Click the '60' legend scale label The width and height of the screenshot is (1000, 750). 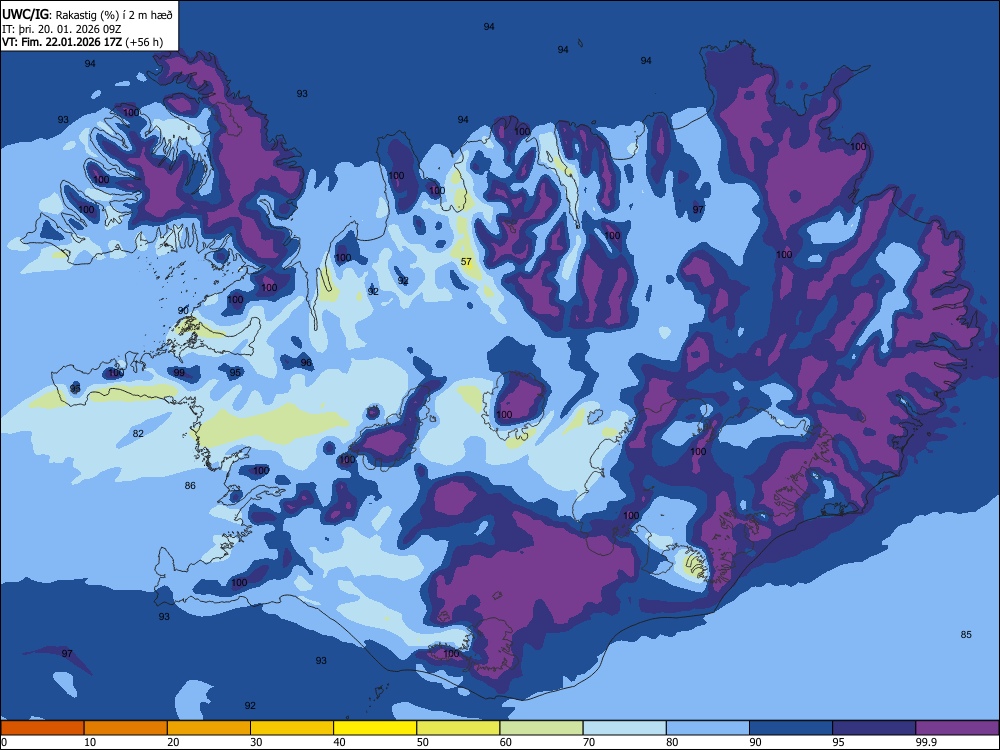pos(506,742)
